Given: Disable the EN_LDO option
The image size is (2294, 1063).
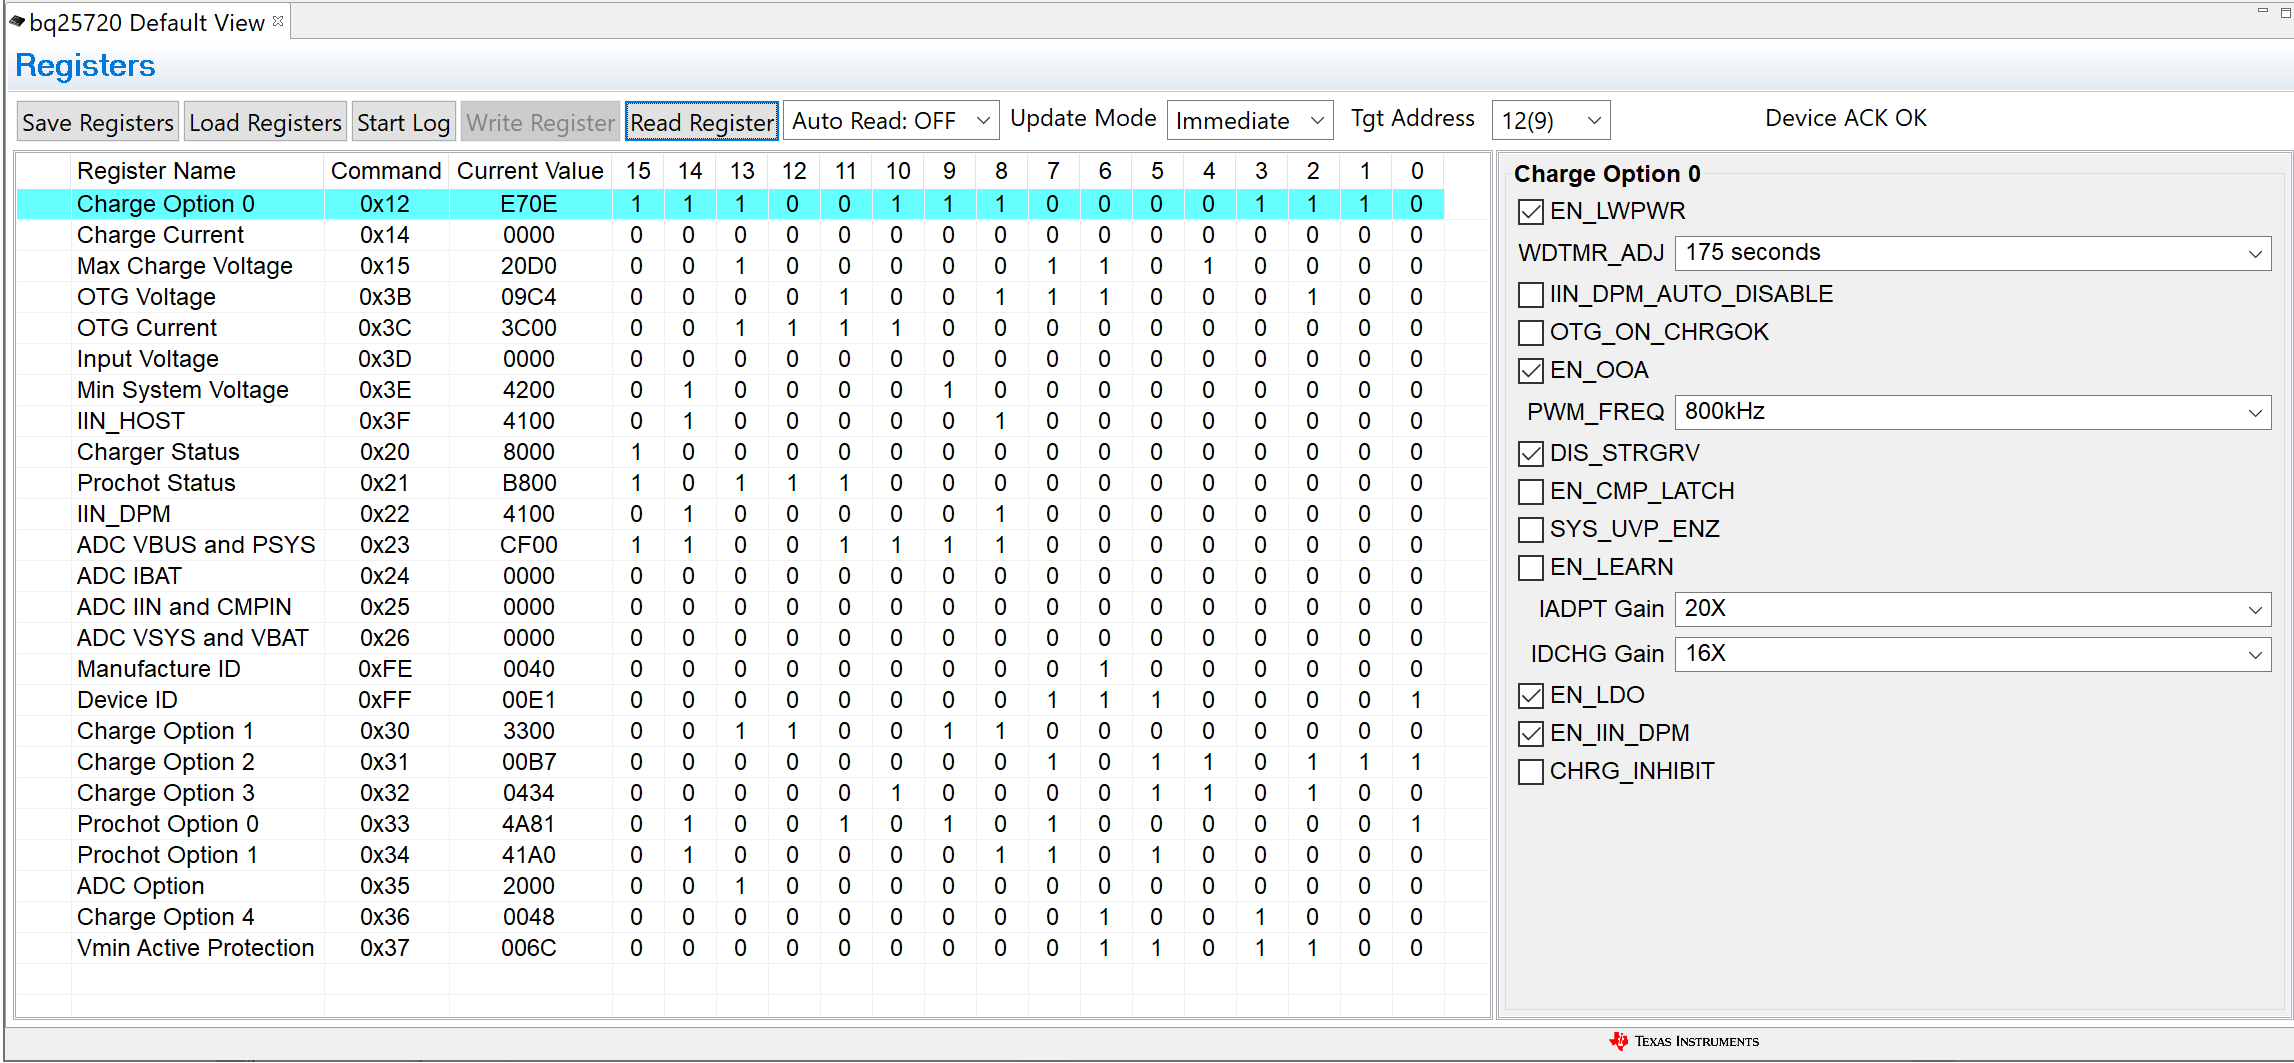Looking at the screenshot, I should point(1530,694).
